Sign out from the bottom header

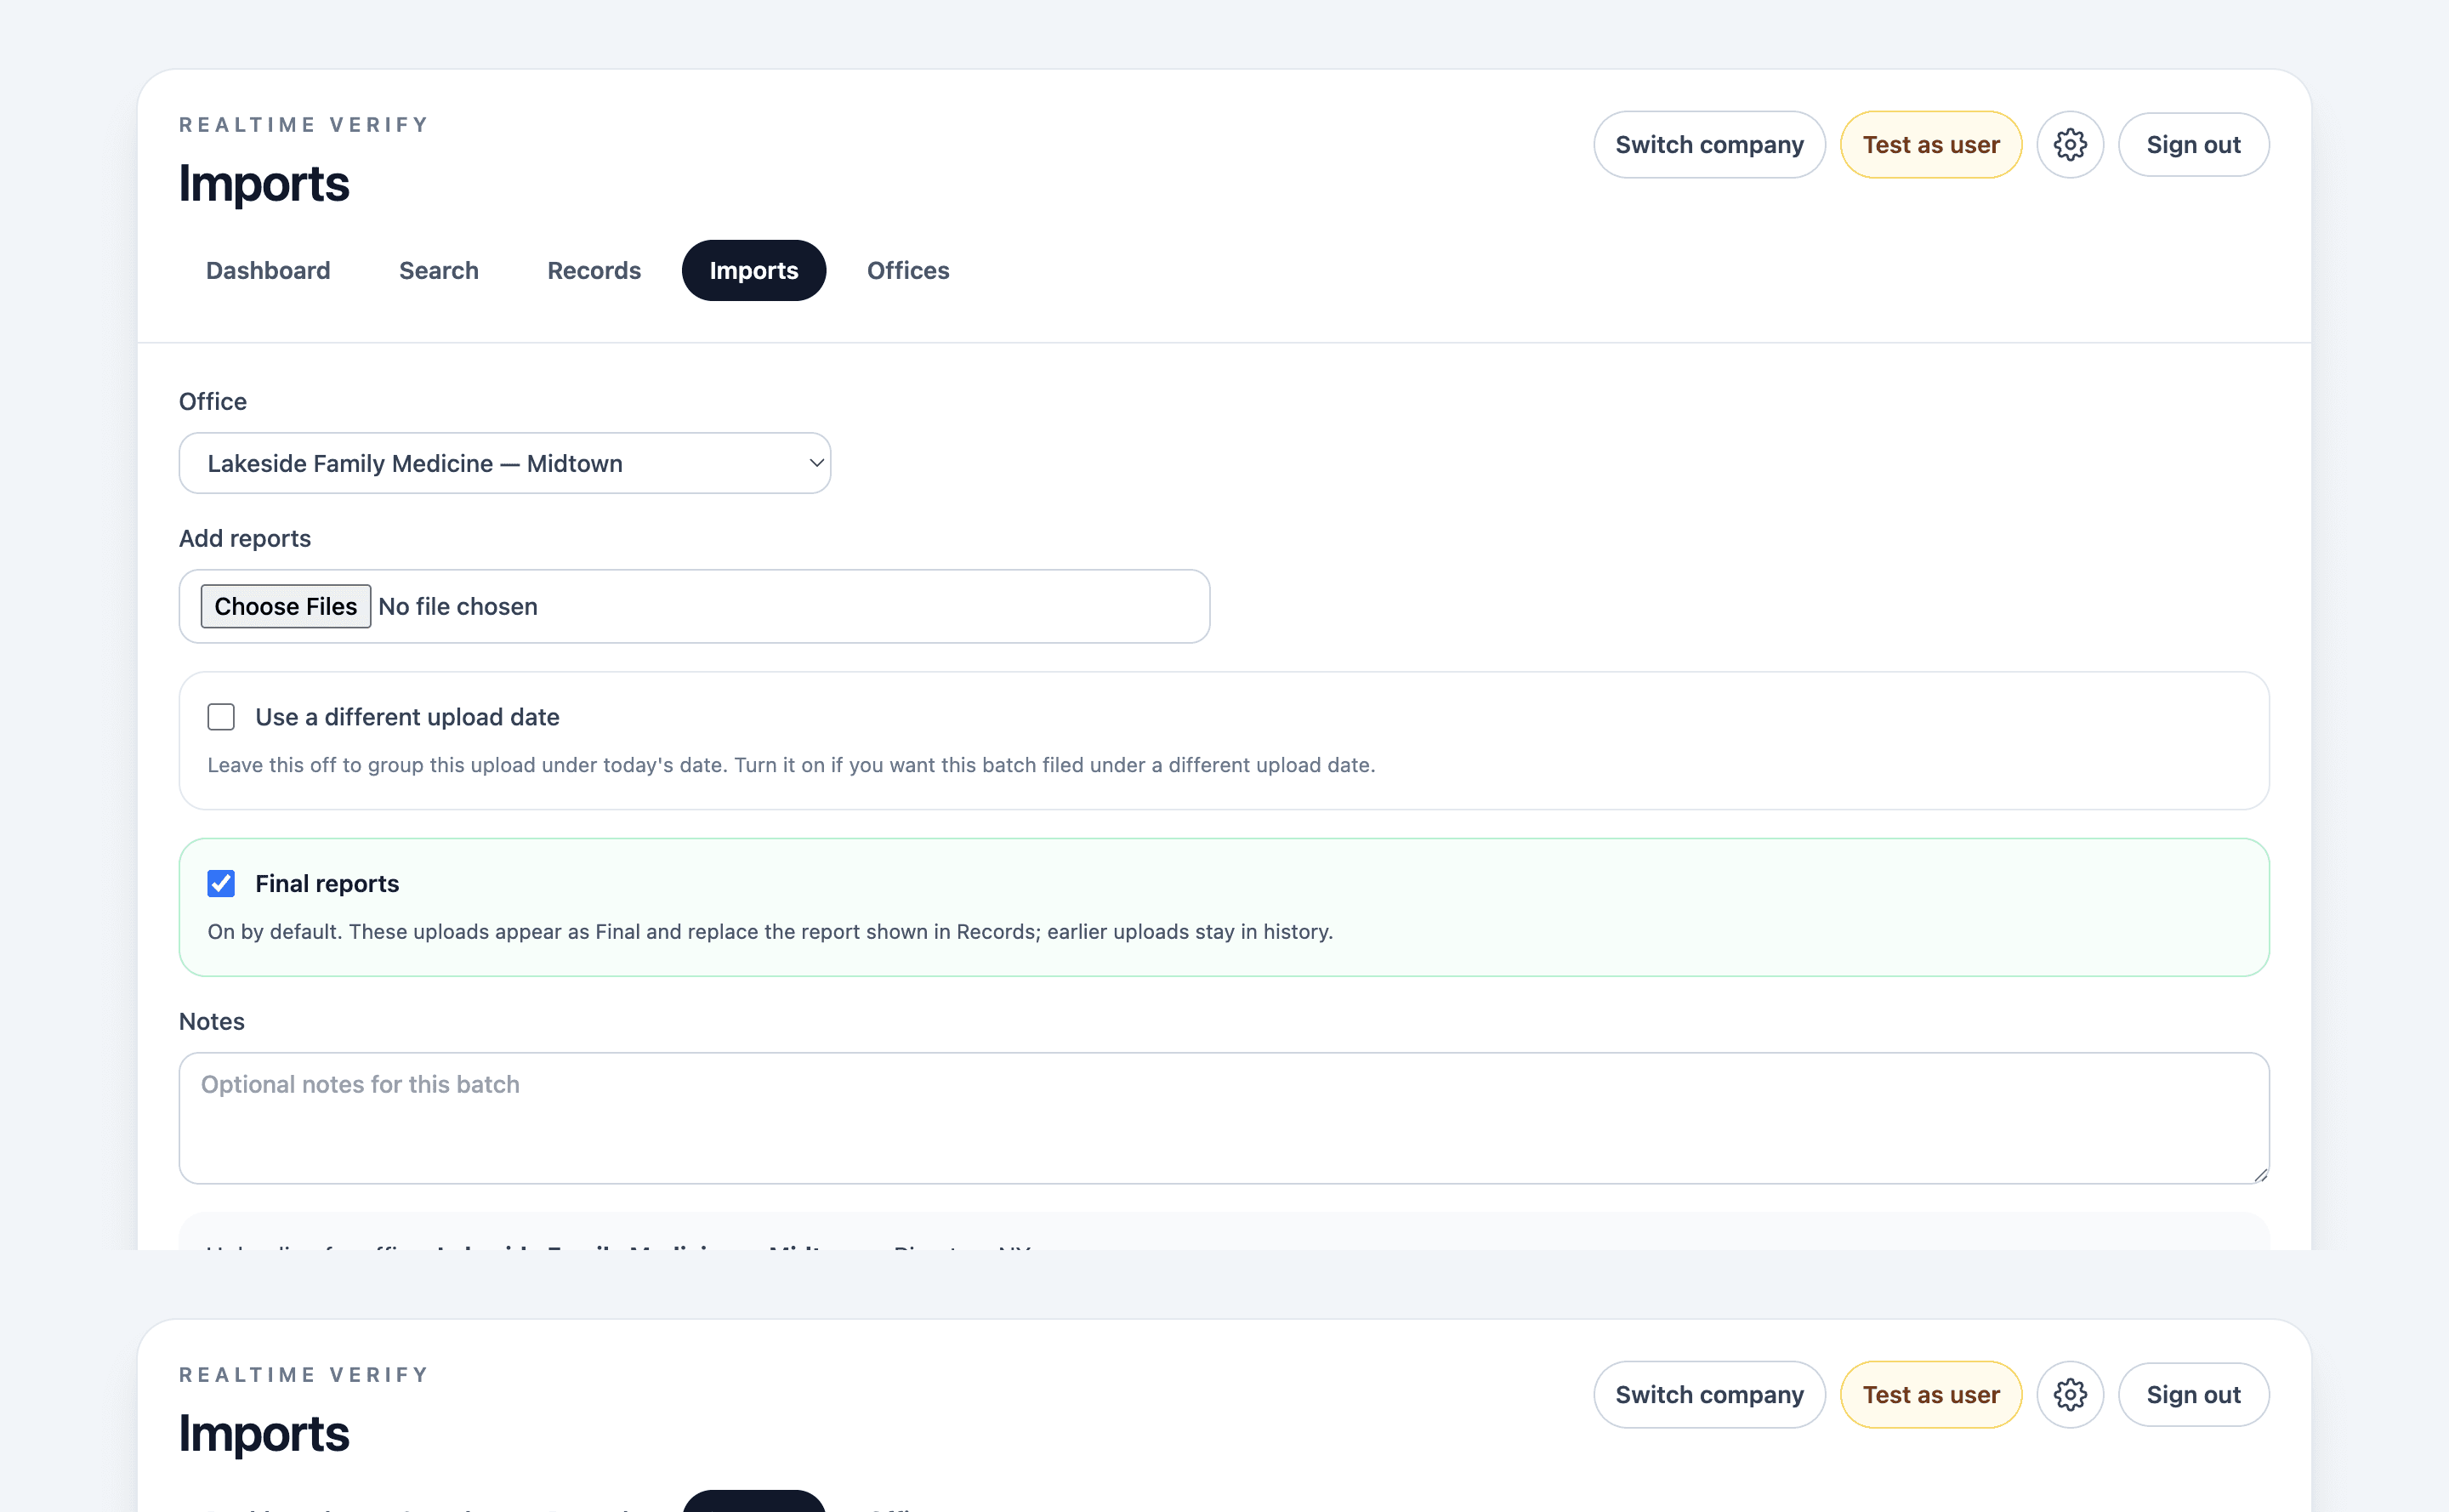pyautogui.click(x=2193, y=1395)
